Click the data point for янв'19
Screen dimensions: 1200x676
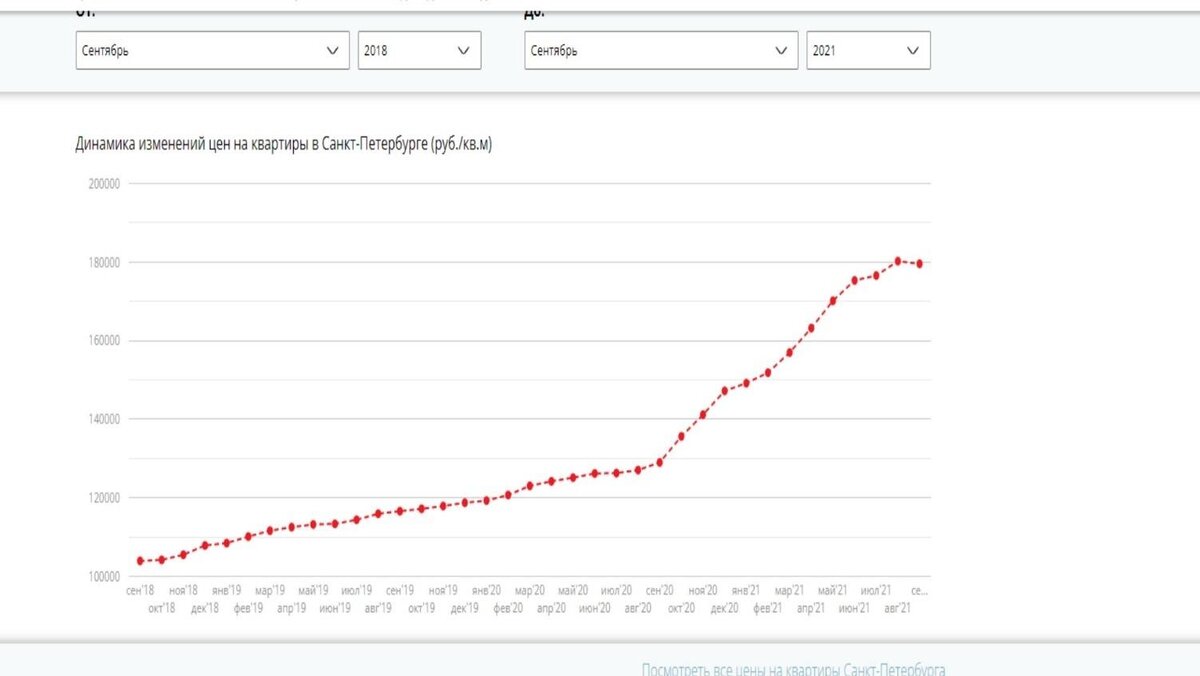(227, 543)
